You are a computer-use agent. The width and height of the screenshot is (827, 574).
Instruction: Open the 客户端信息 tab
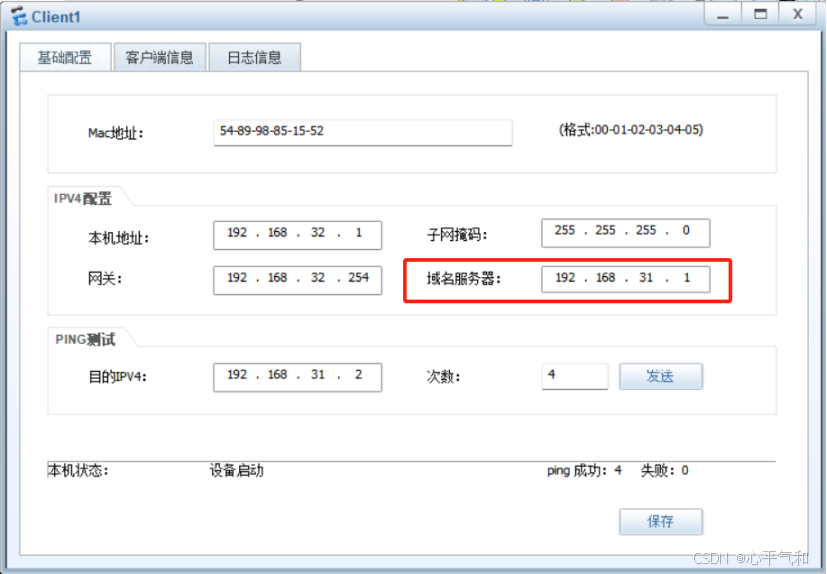159,57
